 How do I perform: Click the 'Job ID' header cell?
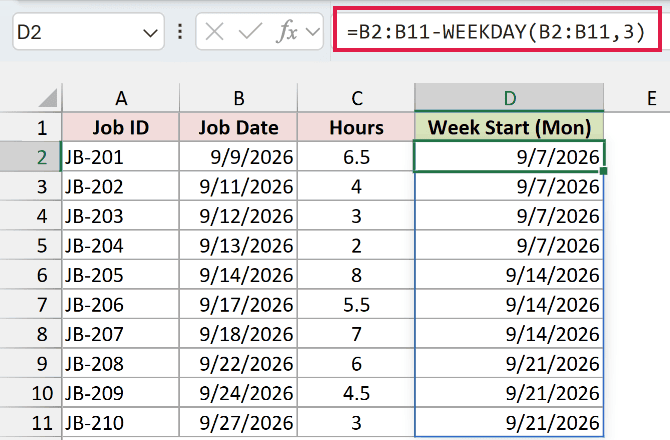click(121, 127)
